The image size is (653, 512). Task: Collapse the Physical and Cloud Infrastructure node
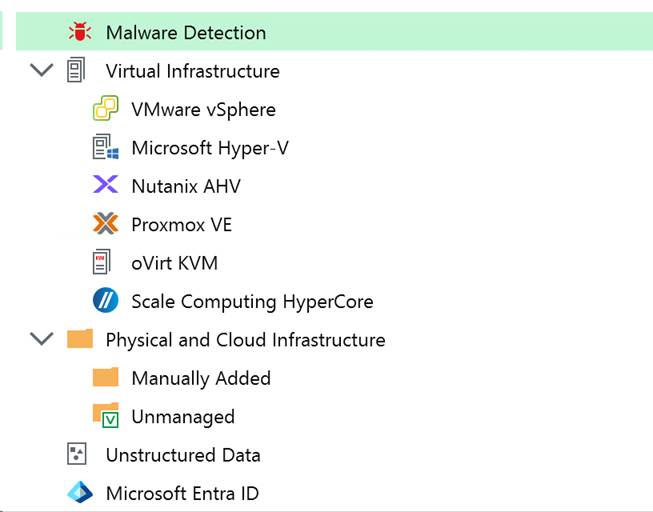tap(41, 339)
